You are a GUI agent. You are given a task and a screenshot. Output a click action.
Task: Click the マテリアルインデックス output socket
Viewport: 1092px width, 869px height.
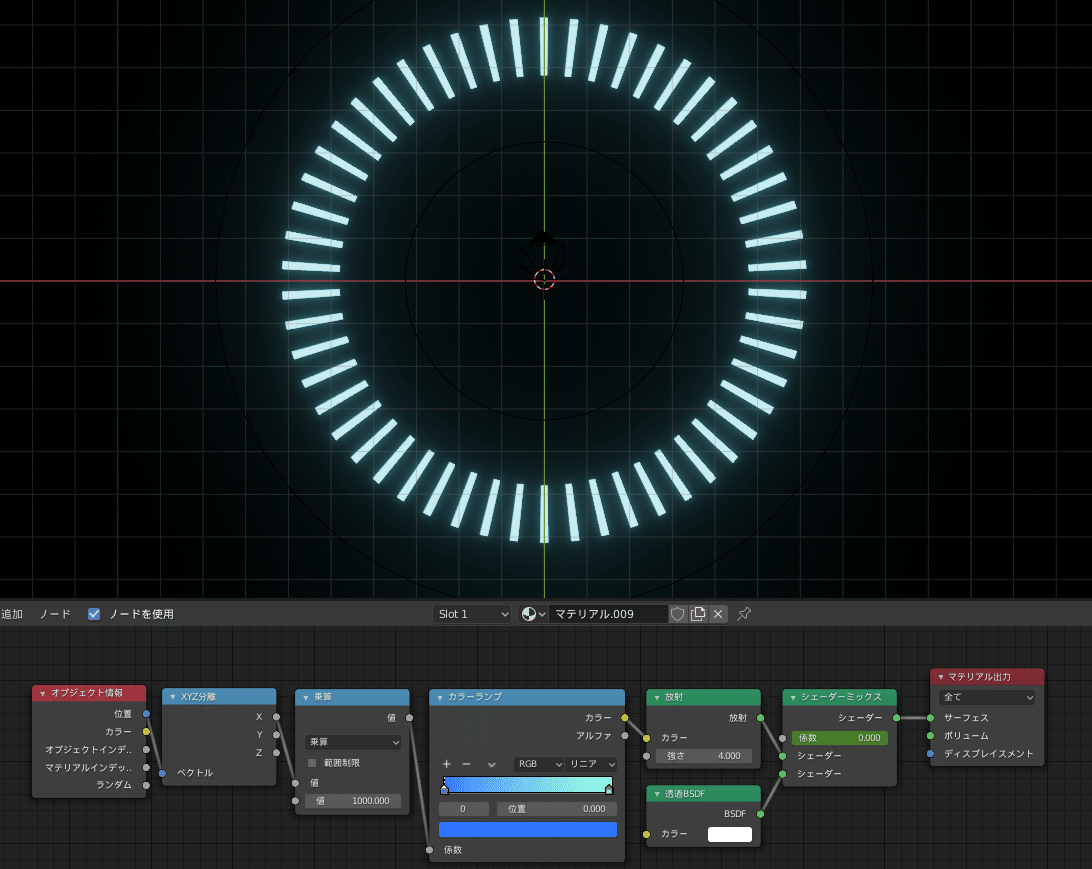coord(146,767)
